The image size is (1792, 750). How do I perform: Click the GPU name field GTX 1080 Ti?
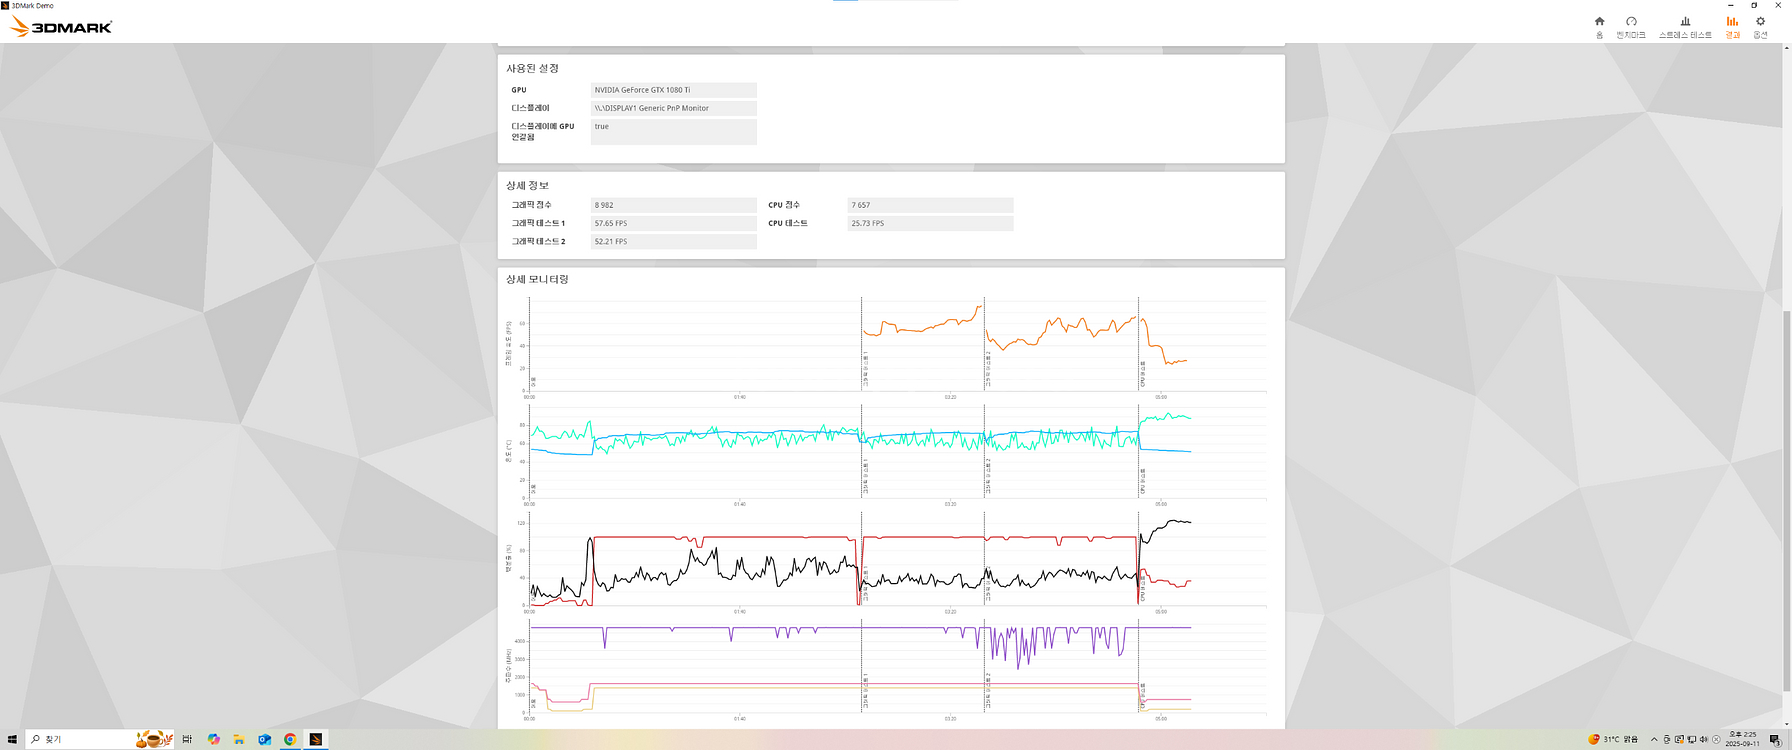pyautogui.click(x=673, y=90)
